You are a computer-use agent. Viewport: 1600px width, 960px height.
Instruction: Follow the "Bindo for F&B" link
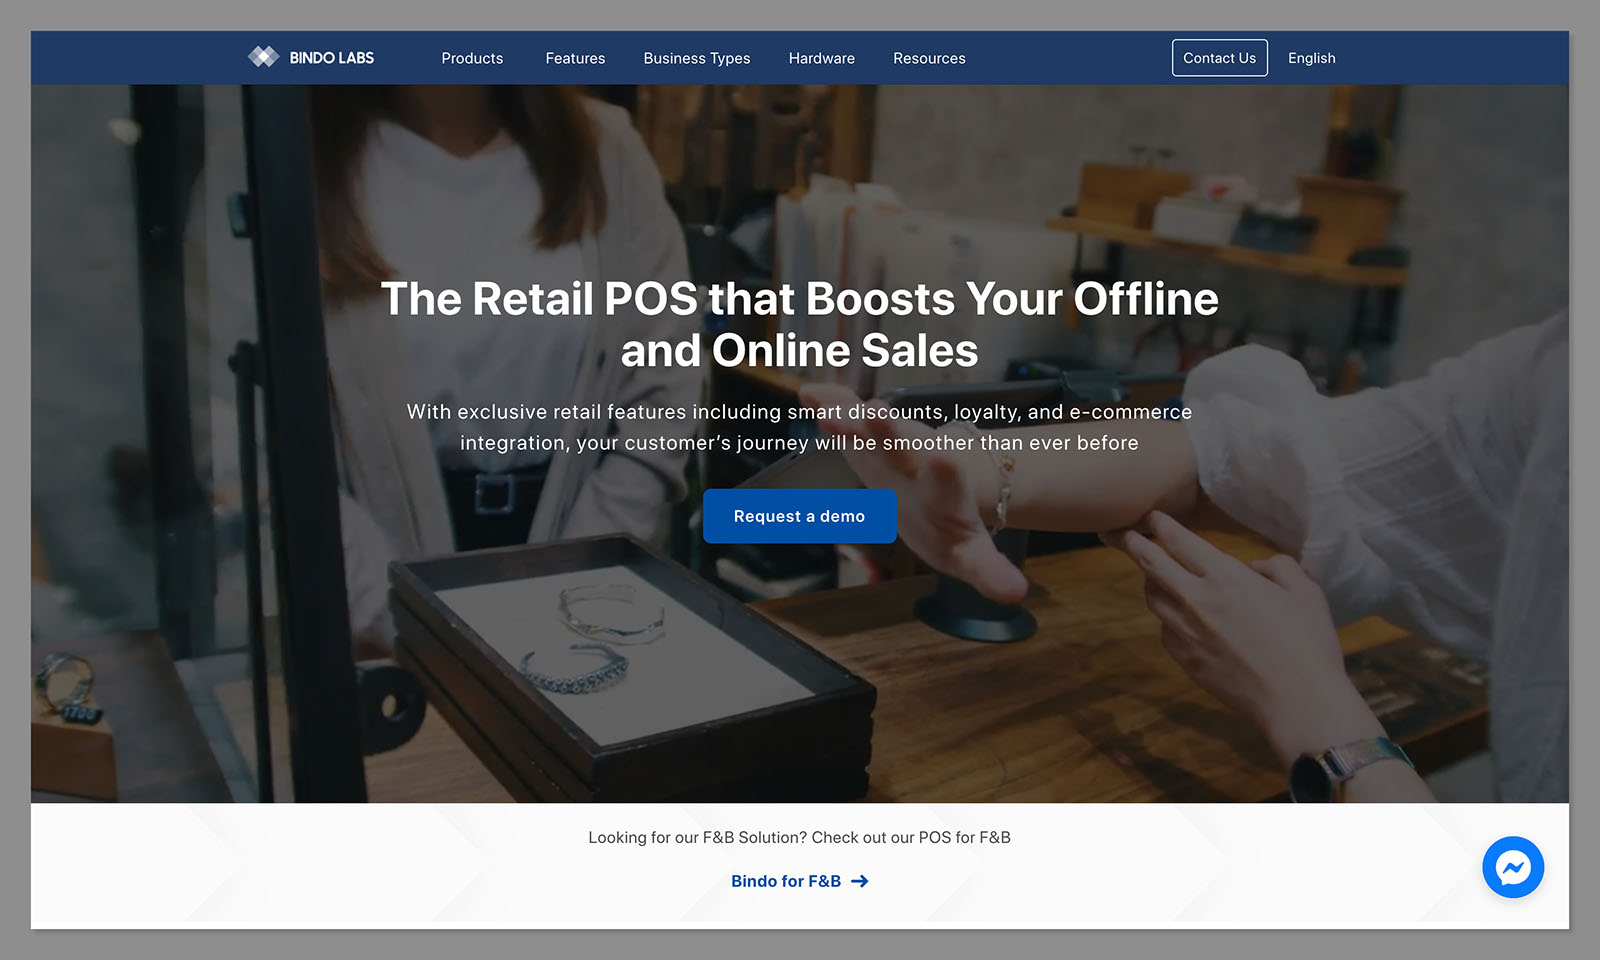(x=786, y=881)
